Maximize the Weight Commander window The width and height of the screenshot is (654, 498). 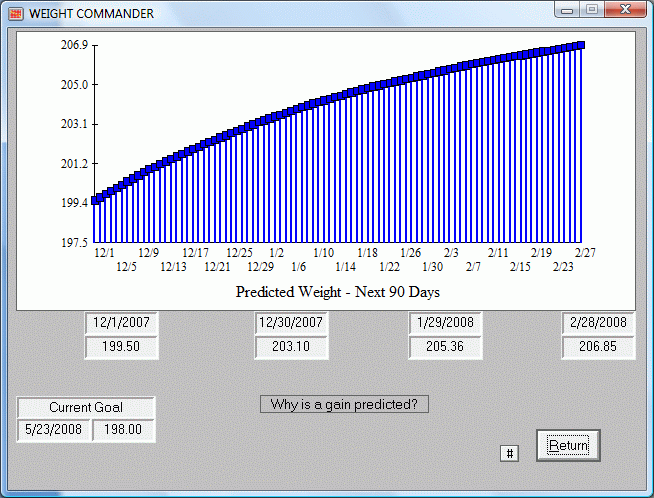tap(591, 11)
